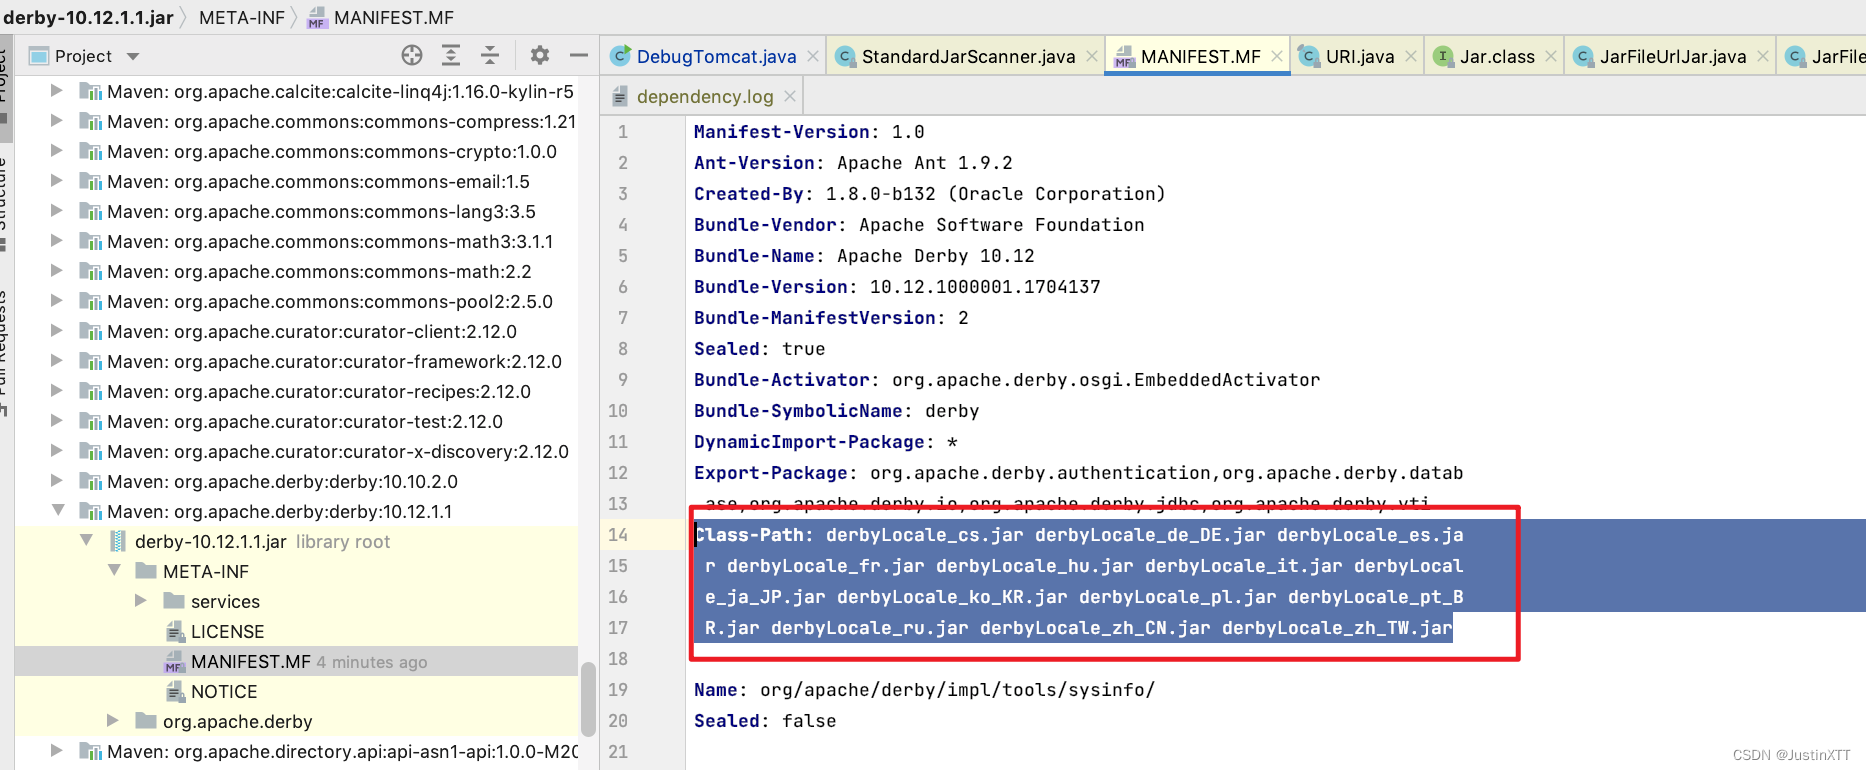The image size is (1866, 770).
Task: Click the Bundle-SymbolicName line
Action: coord(836,411)
